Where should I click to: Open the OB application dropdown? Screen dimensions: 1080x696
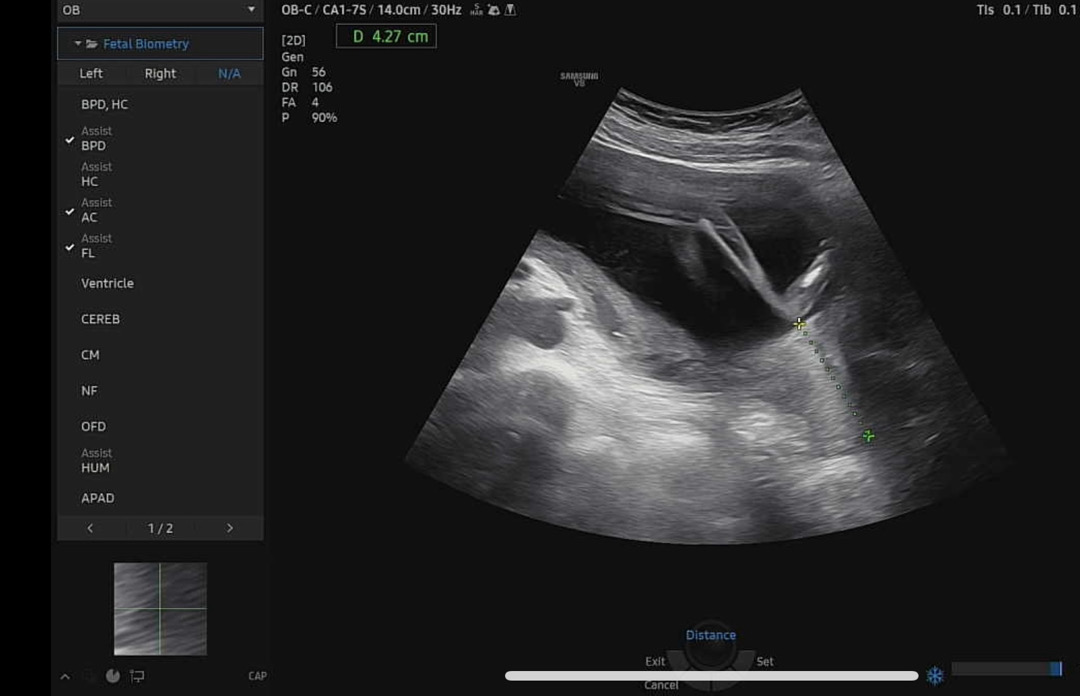click(160, 10)
